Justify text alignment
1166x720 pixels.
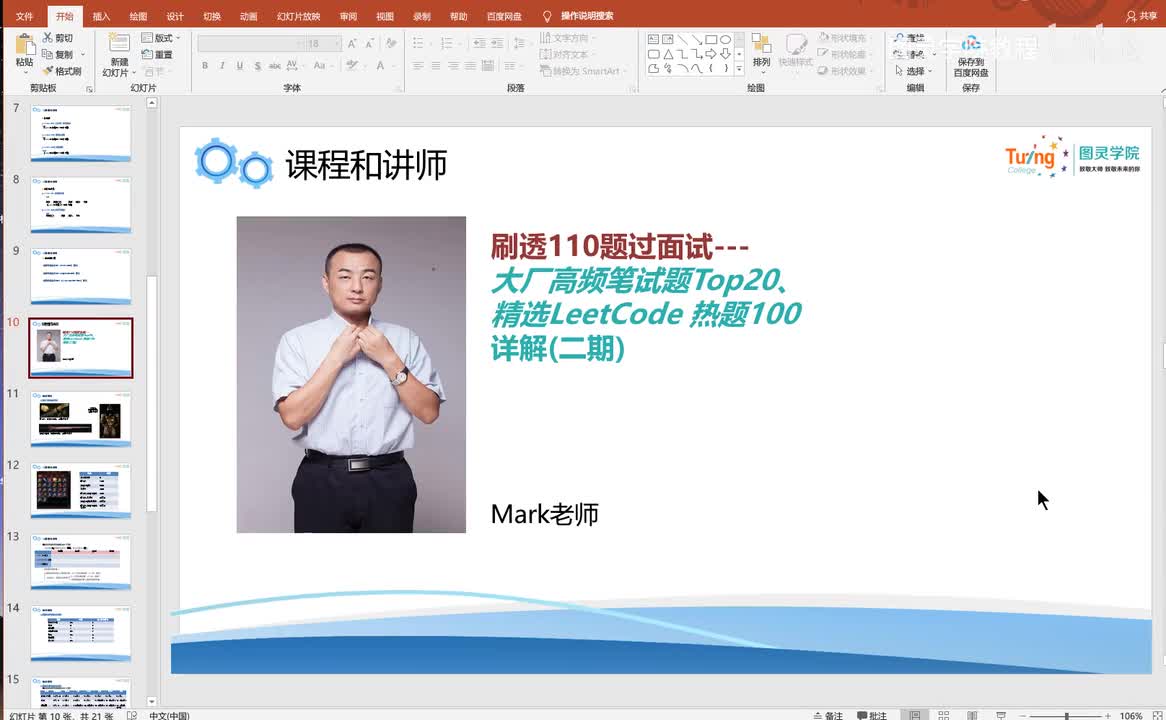click(470, 66)
